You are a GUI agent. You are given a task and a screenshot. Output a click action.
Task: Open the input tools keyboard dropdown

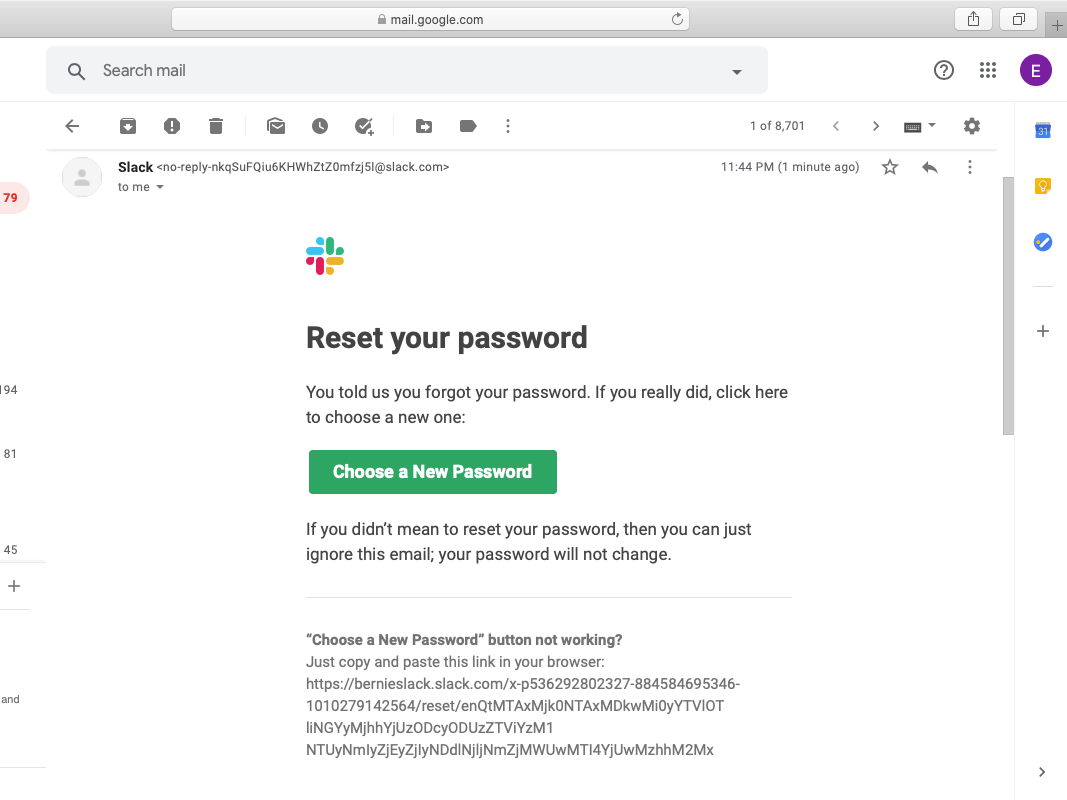click(x=919, y=127)
